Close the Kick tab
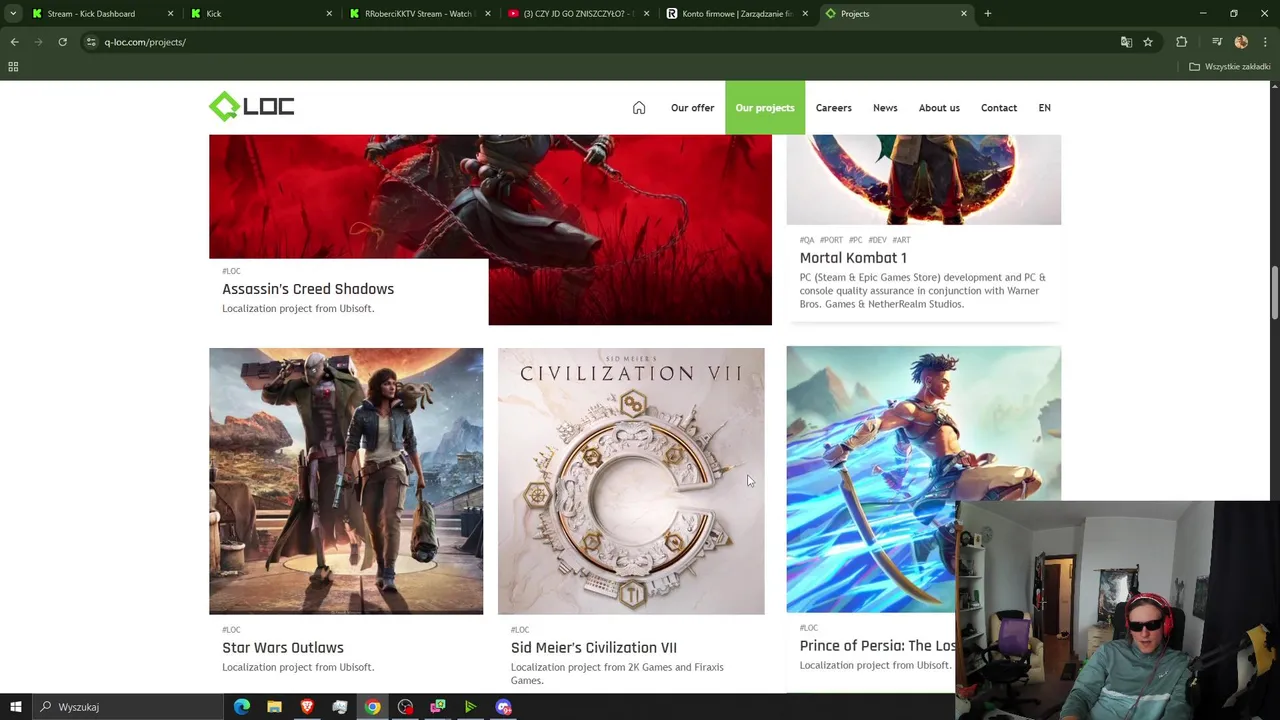This screenshot has width=1280, height=720. 329,14
